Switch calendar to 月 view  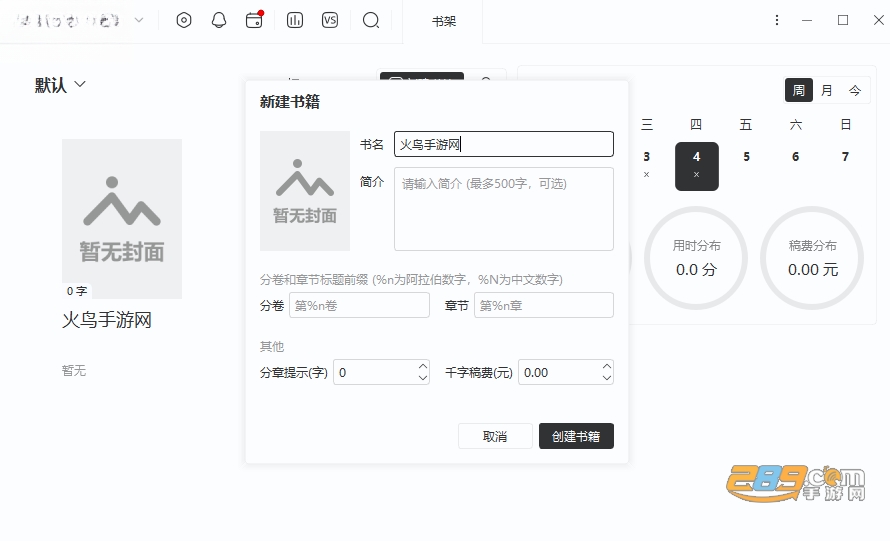tap(826, 90)
